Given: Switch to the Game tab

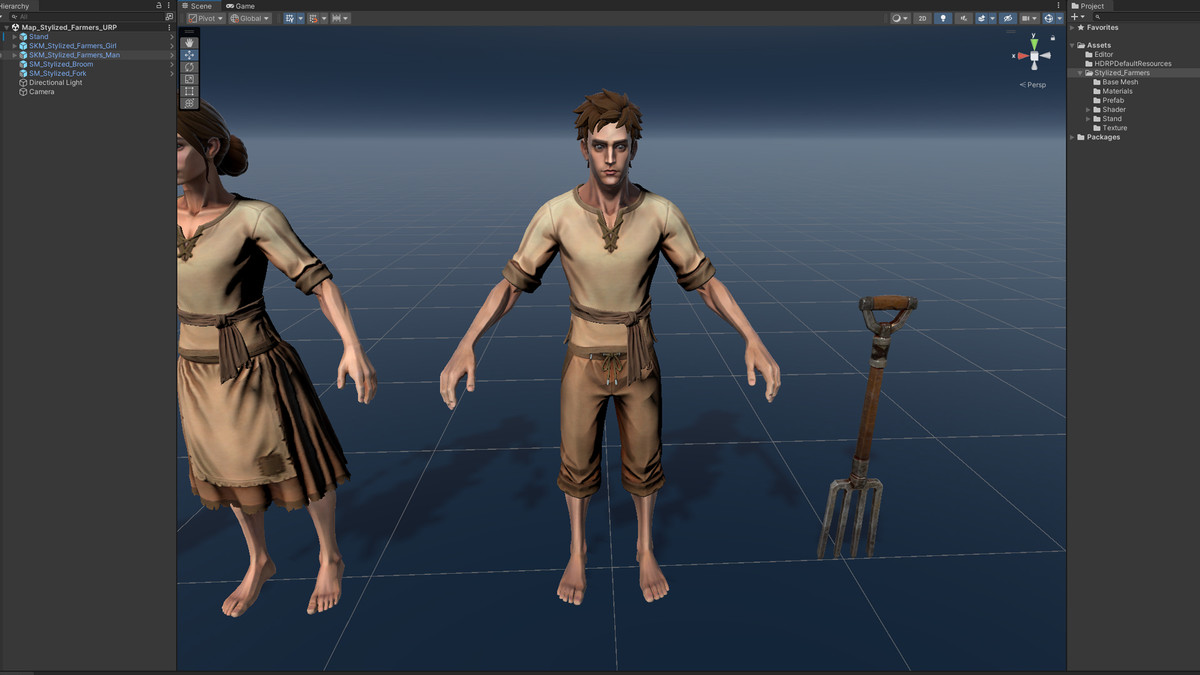Looking at the screenshot, I should click(240, 6).
